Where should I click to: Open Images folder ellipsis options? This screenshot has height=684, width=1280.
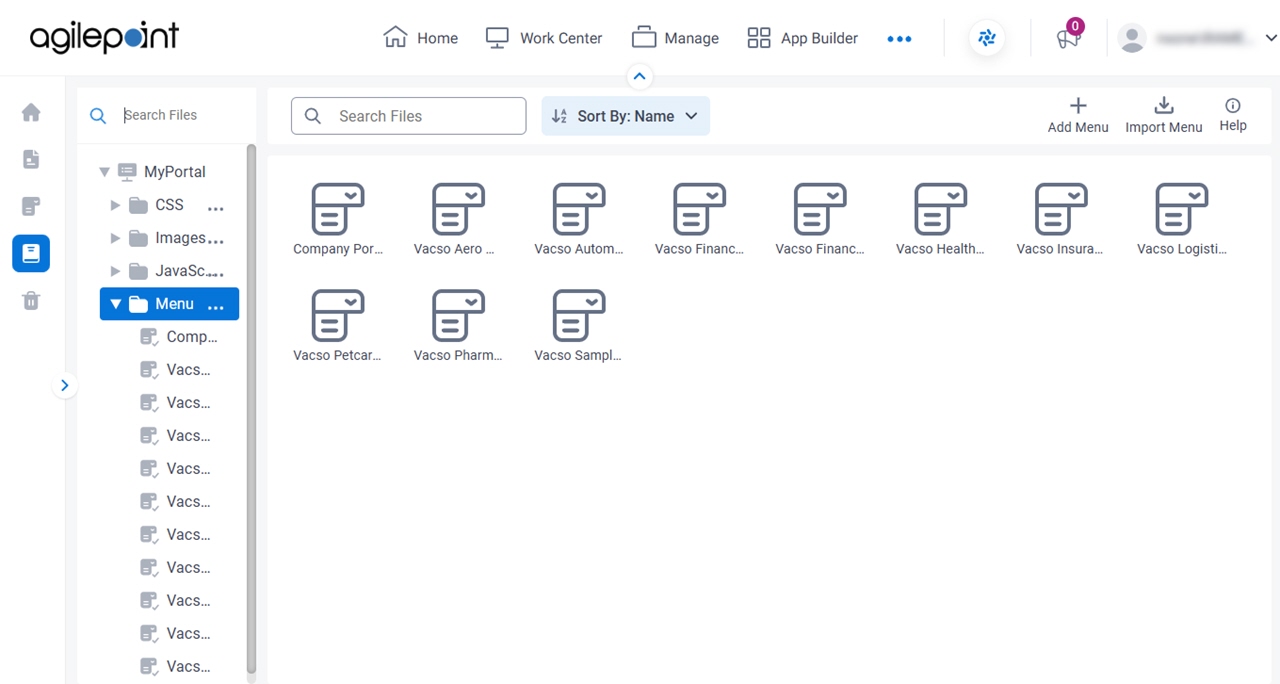pos(215,241)
